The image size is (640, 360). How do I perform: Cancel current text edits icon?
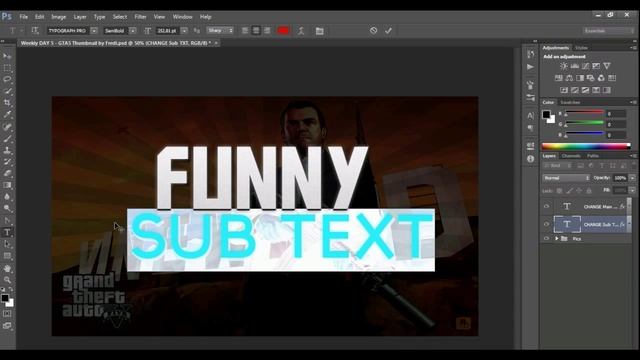coord(373,31)
